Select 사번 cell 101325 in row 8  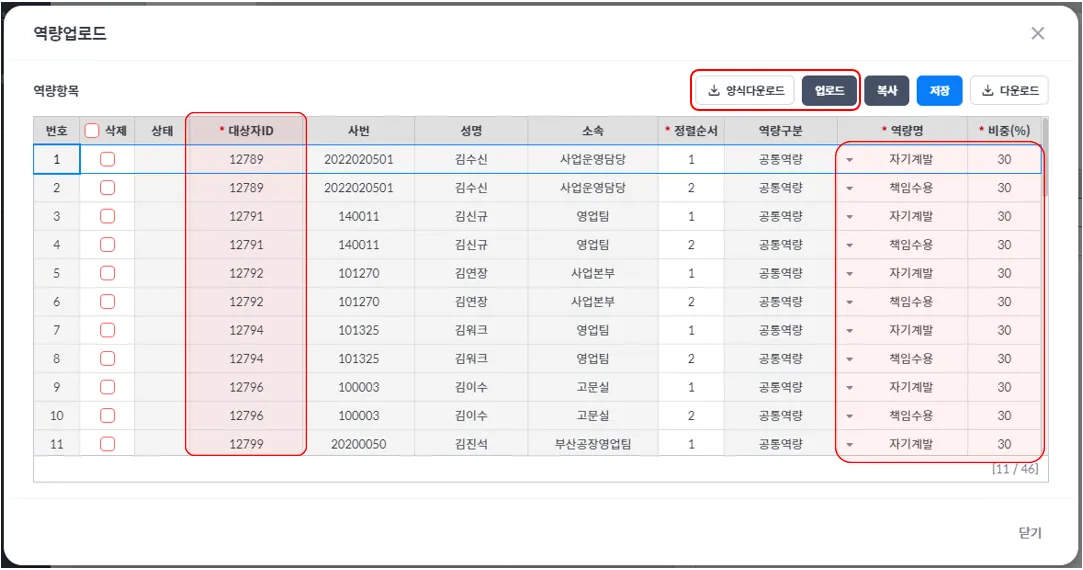click(x=359, y=359)
